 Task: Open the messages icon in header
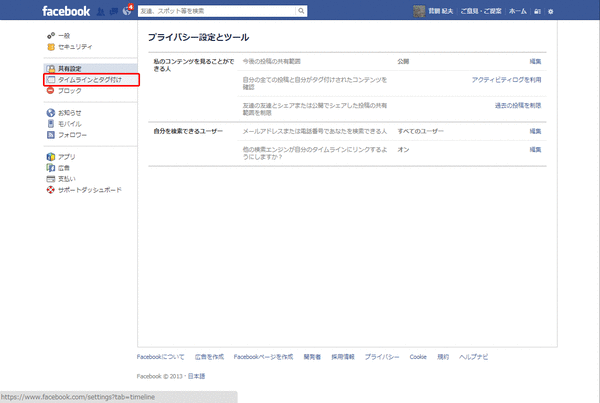coord(114,11)
